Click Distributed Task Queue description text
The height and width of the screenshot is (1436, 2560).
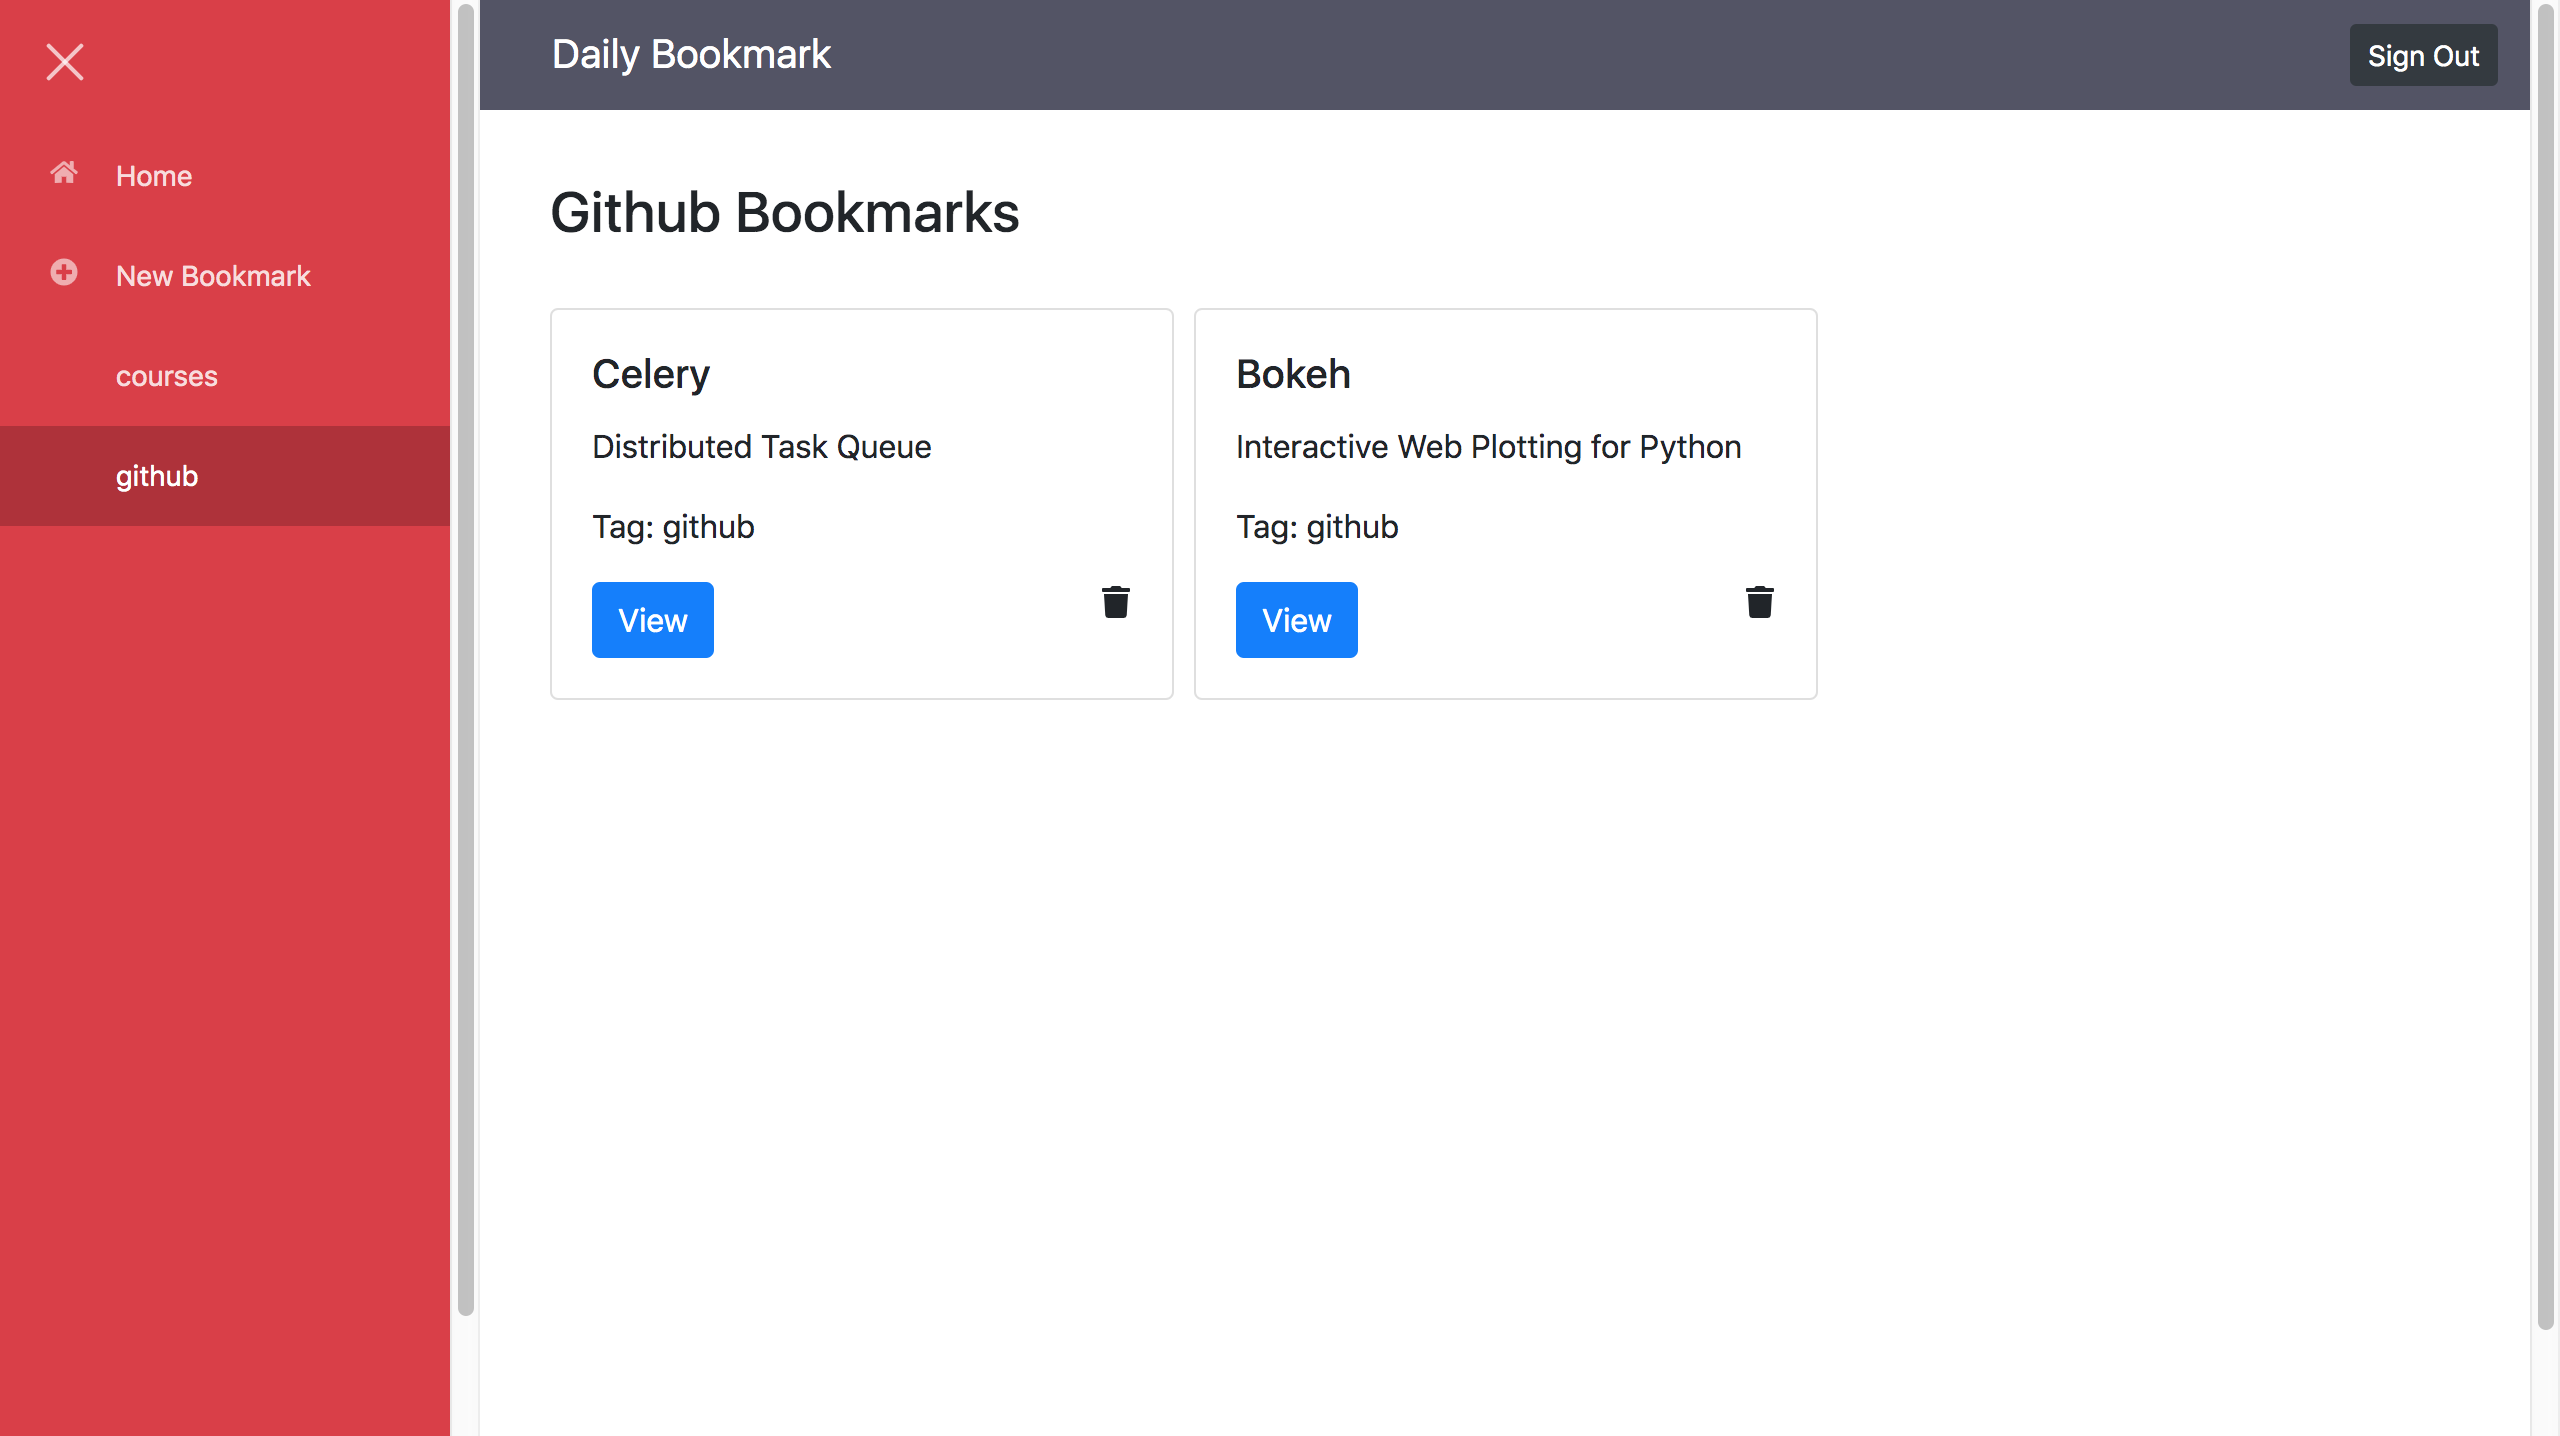[761, 446]
